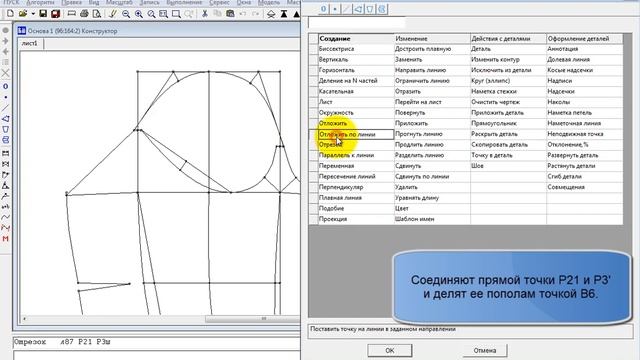The height and width of the screenshot is (360, 640).
Task: Click the Open file folder icon
Action: tap(23, 13)
